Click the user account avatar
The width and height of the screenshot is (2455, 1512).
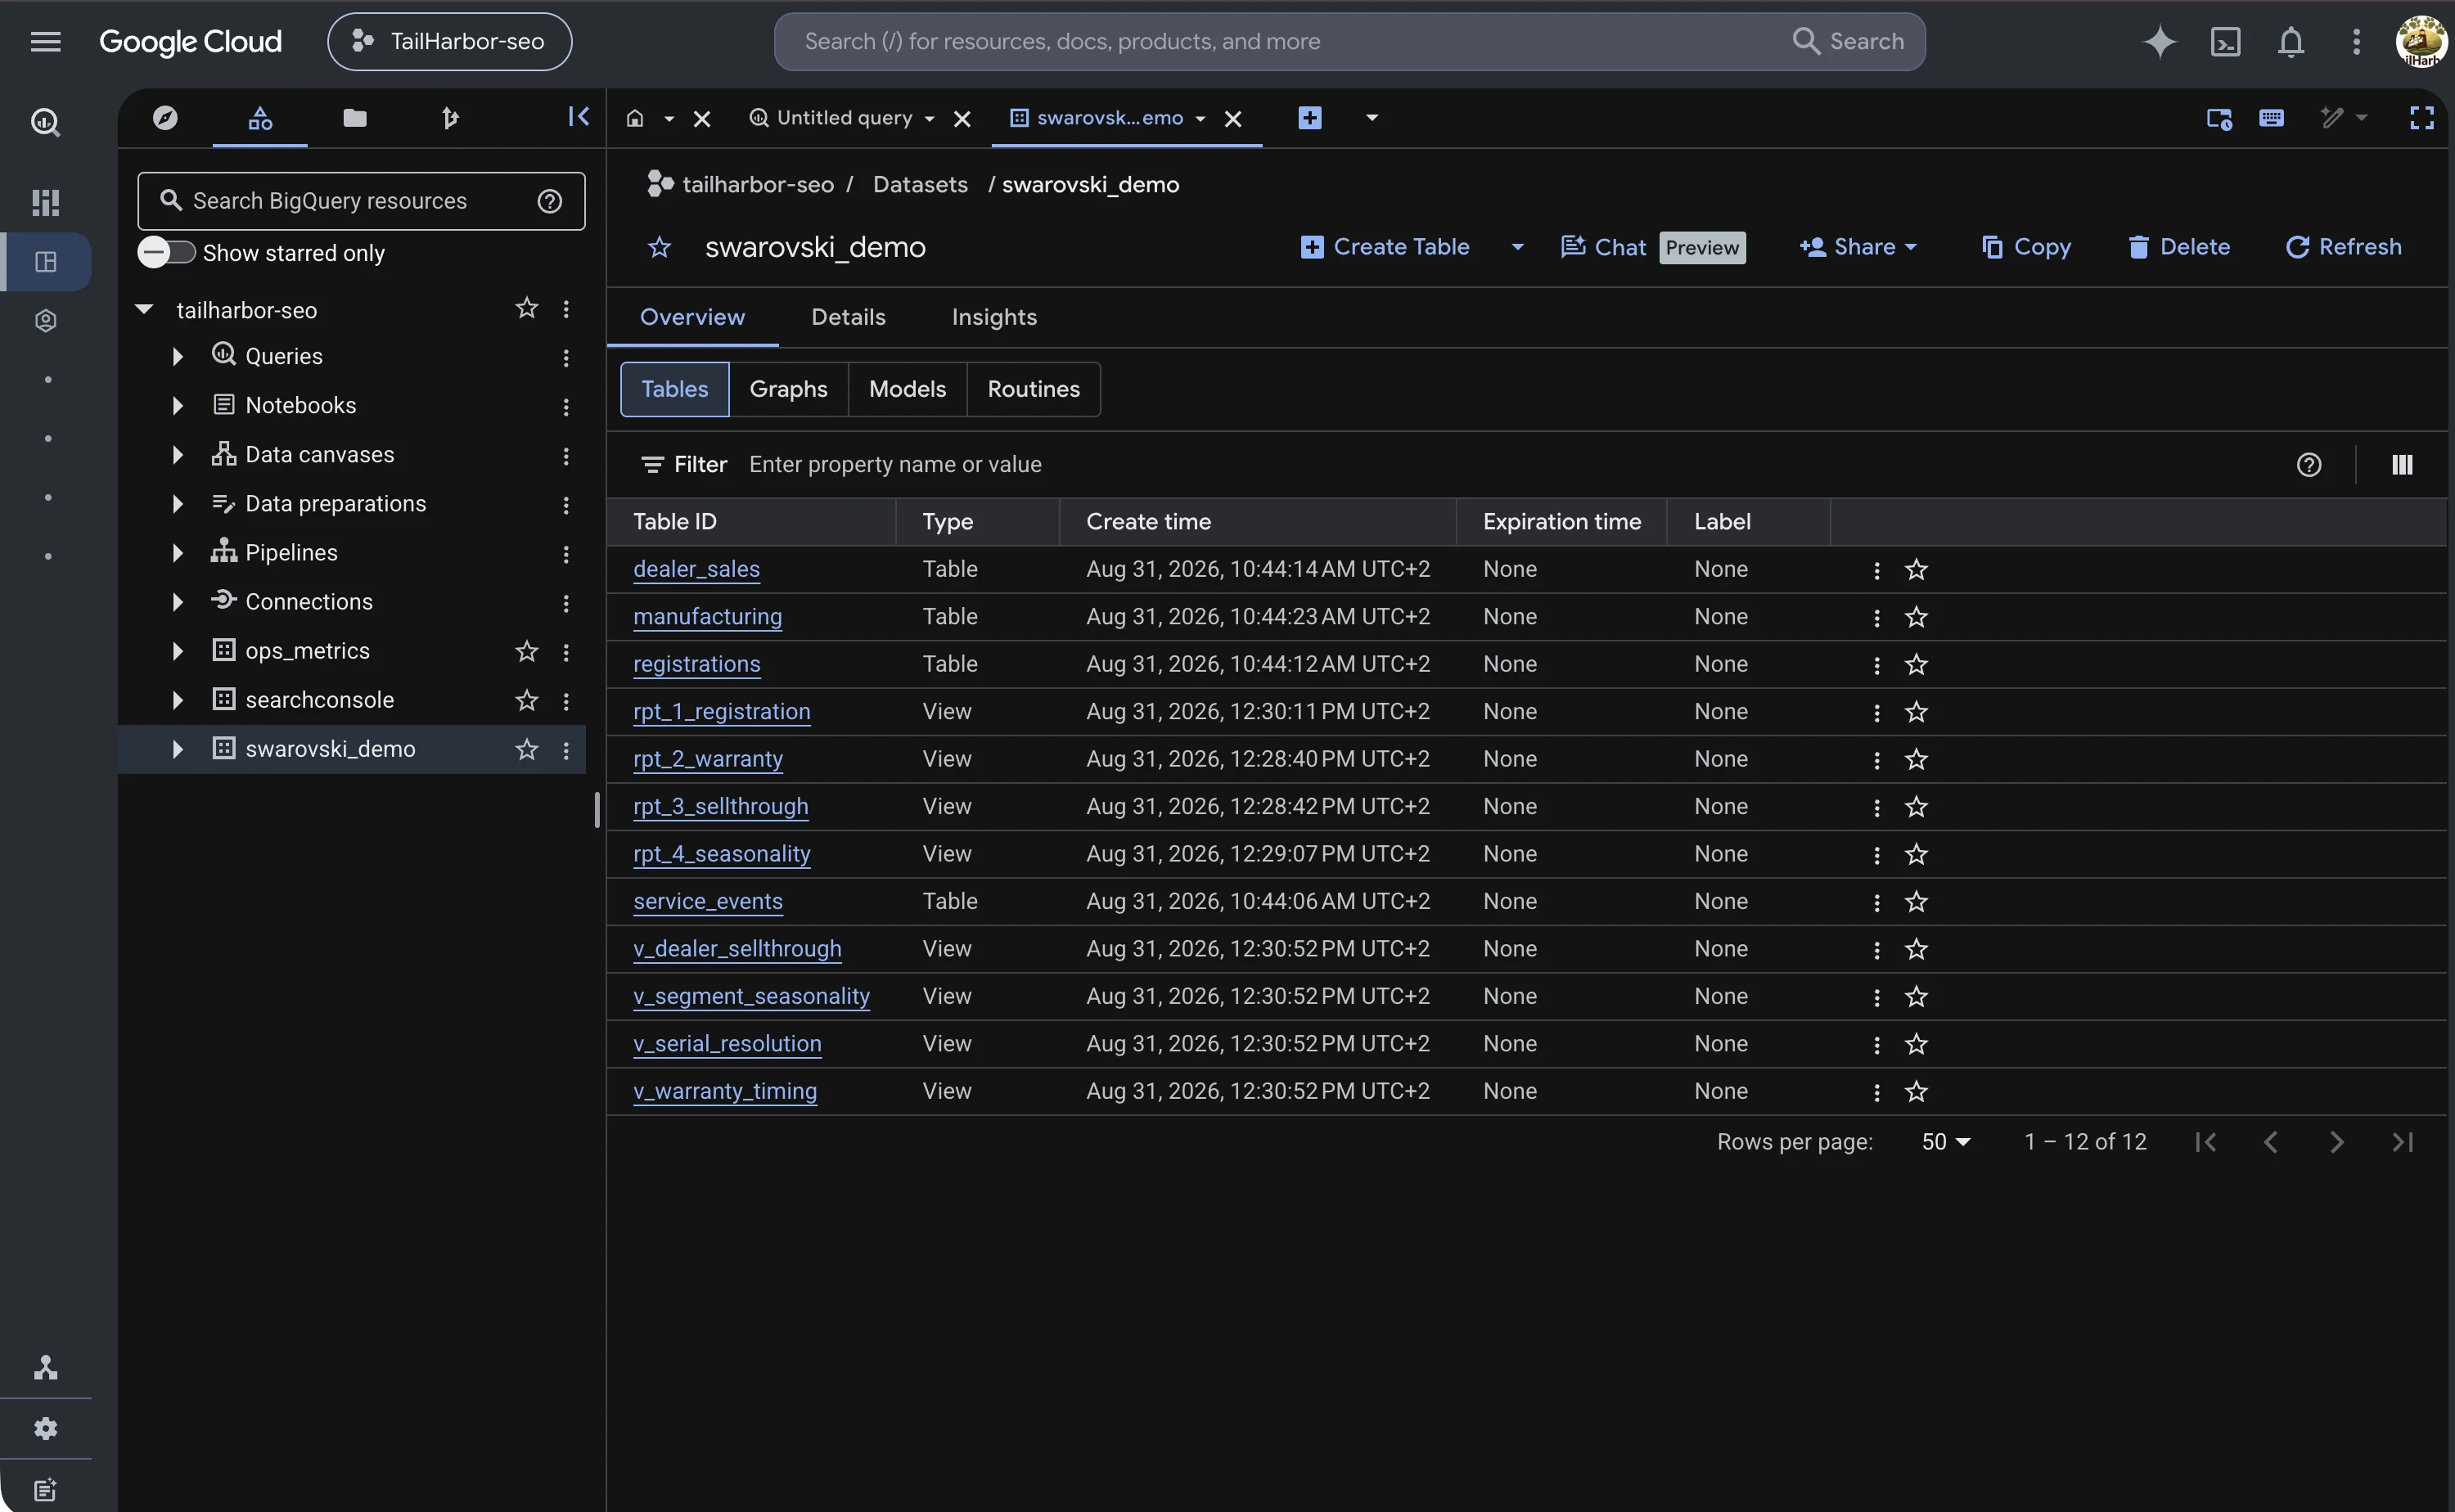pos(2421,41)
